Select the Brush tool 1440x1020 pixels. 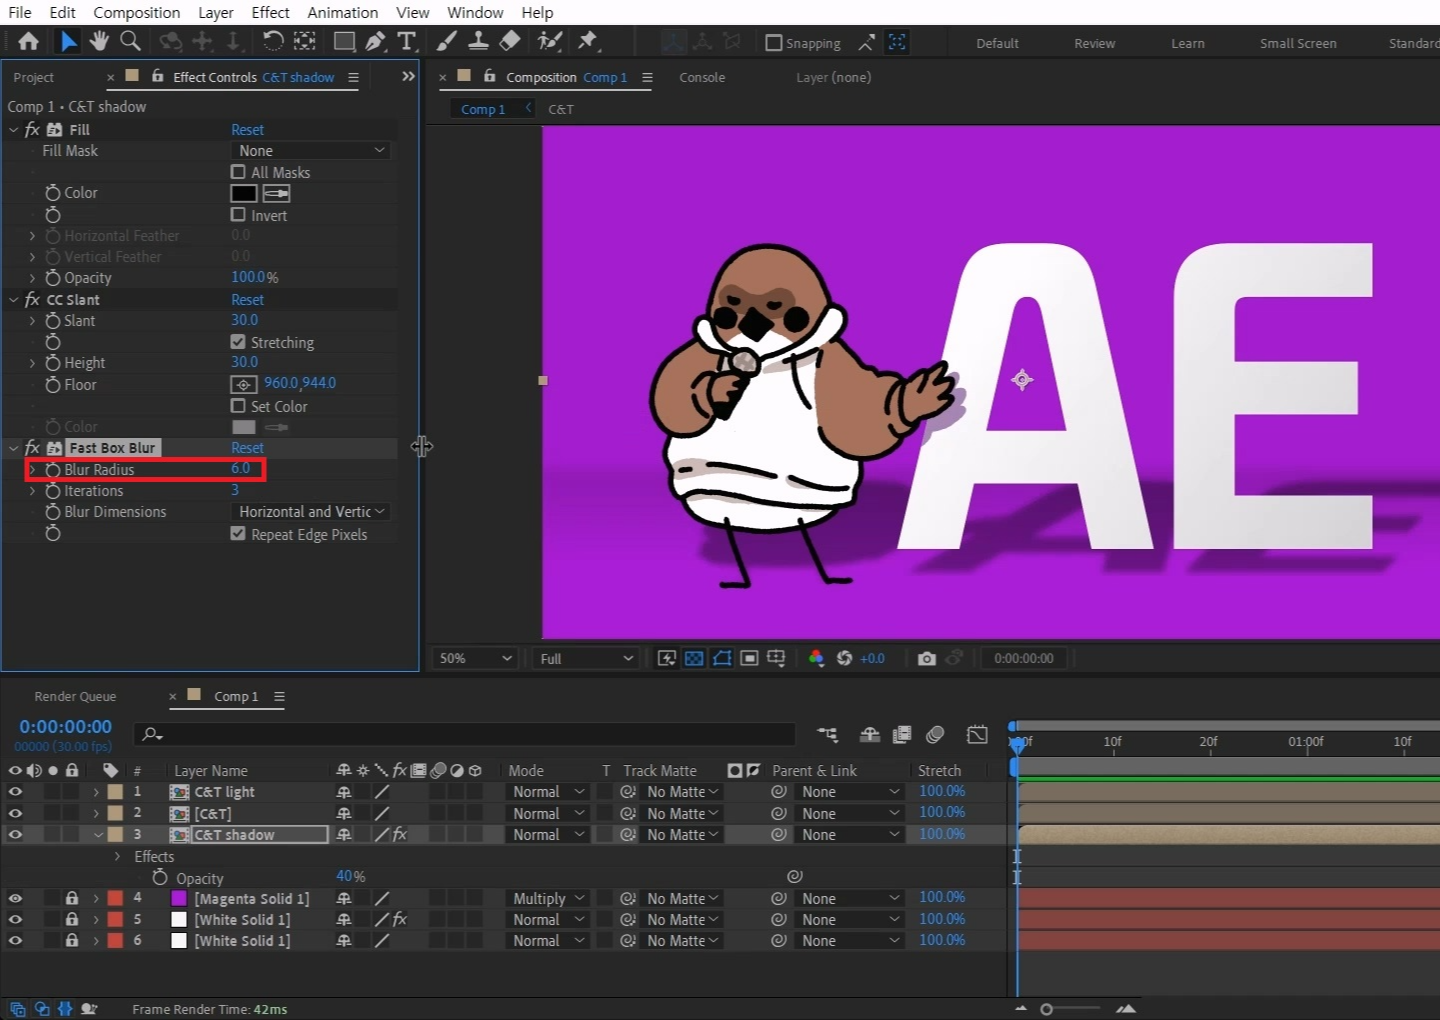coord(447,41)
